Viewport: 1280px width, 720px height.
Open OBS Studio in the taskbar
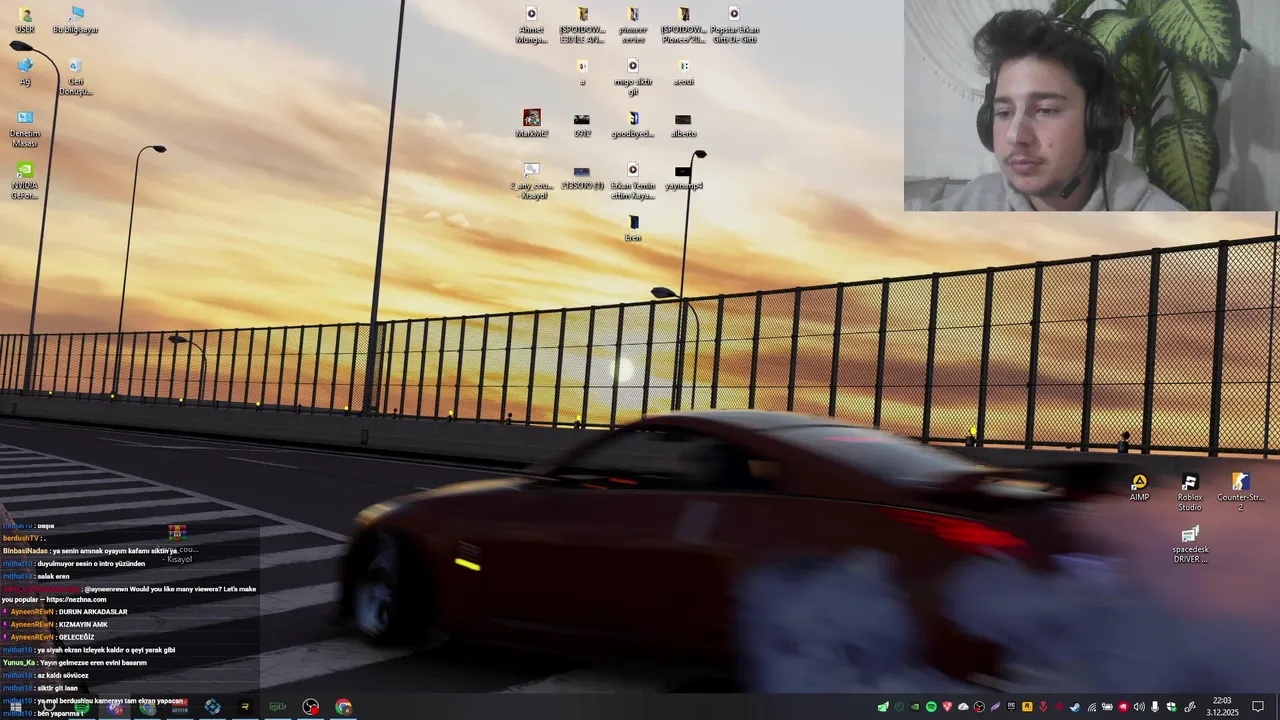pos(311,707)
